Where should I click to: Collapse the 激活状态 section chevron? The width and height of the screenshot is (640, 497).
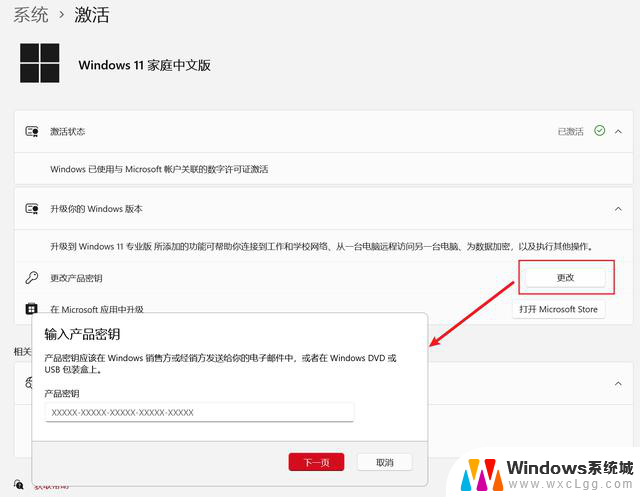pos(618,131)
